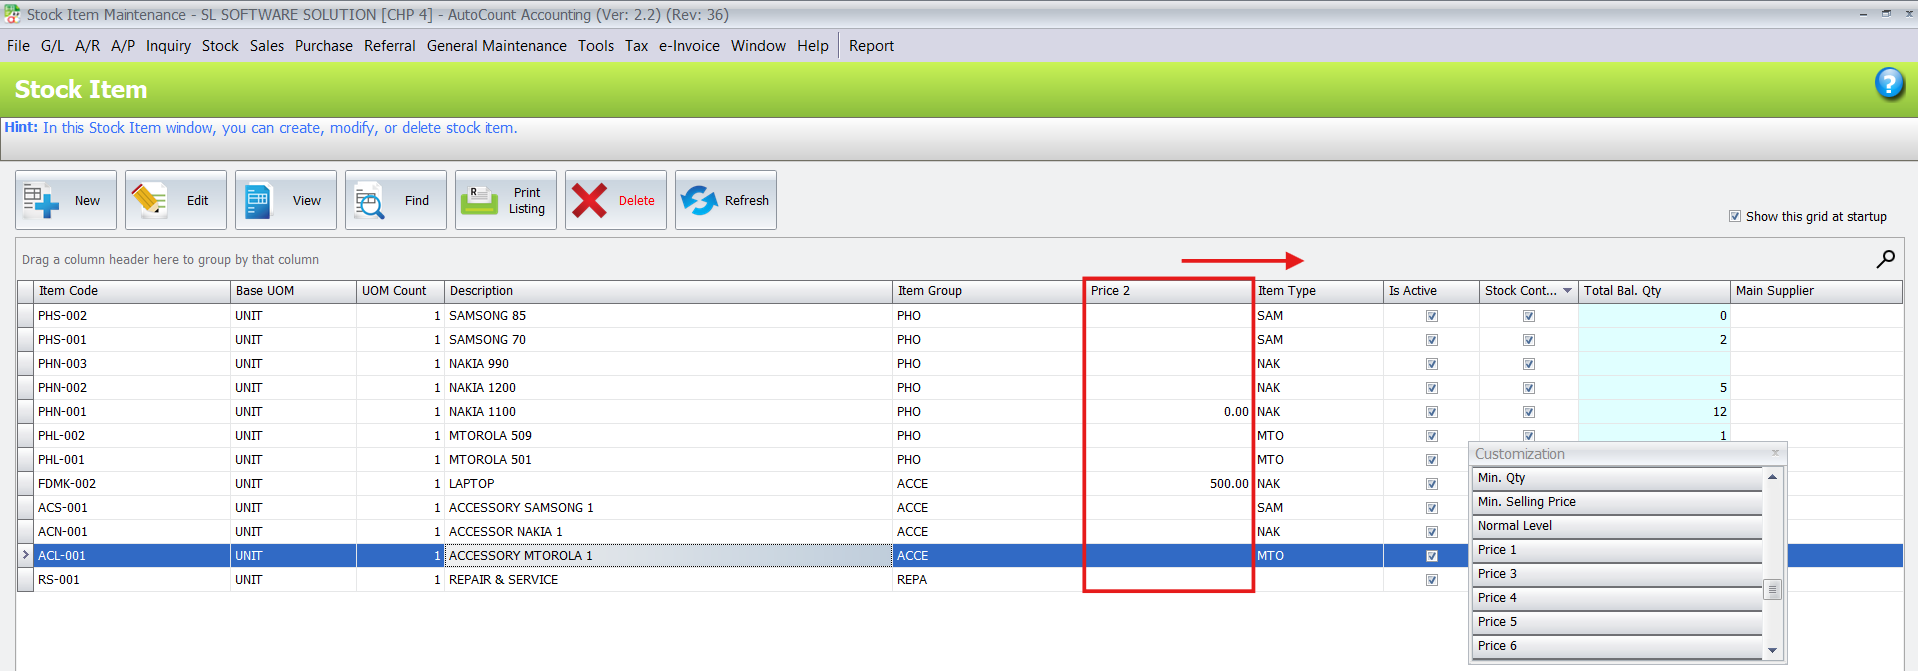This screenshot has height=671, width=1918.
Task: Click the red Delete cross icon
Action: (x=589, y=200)
